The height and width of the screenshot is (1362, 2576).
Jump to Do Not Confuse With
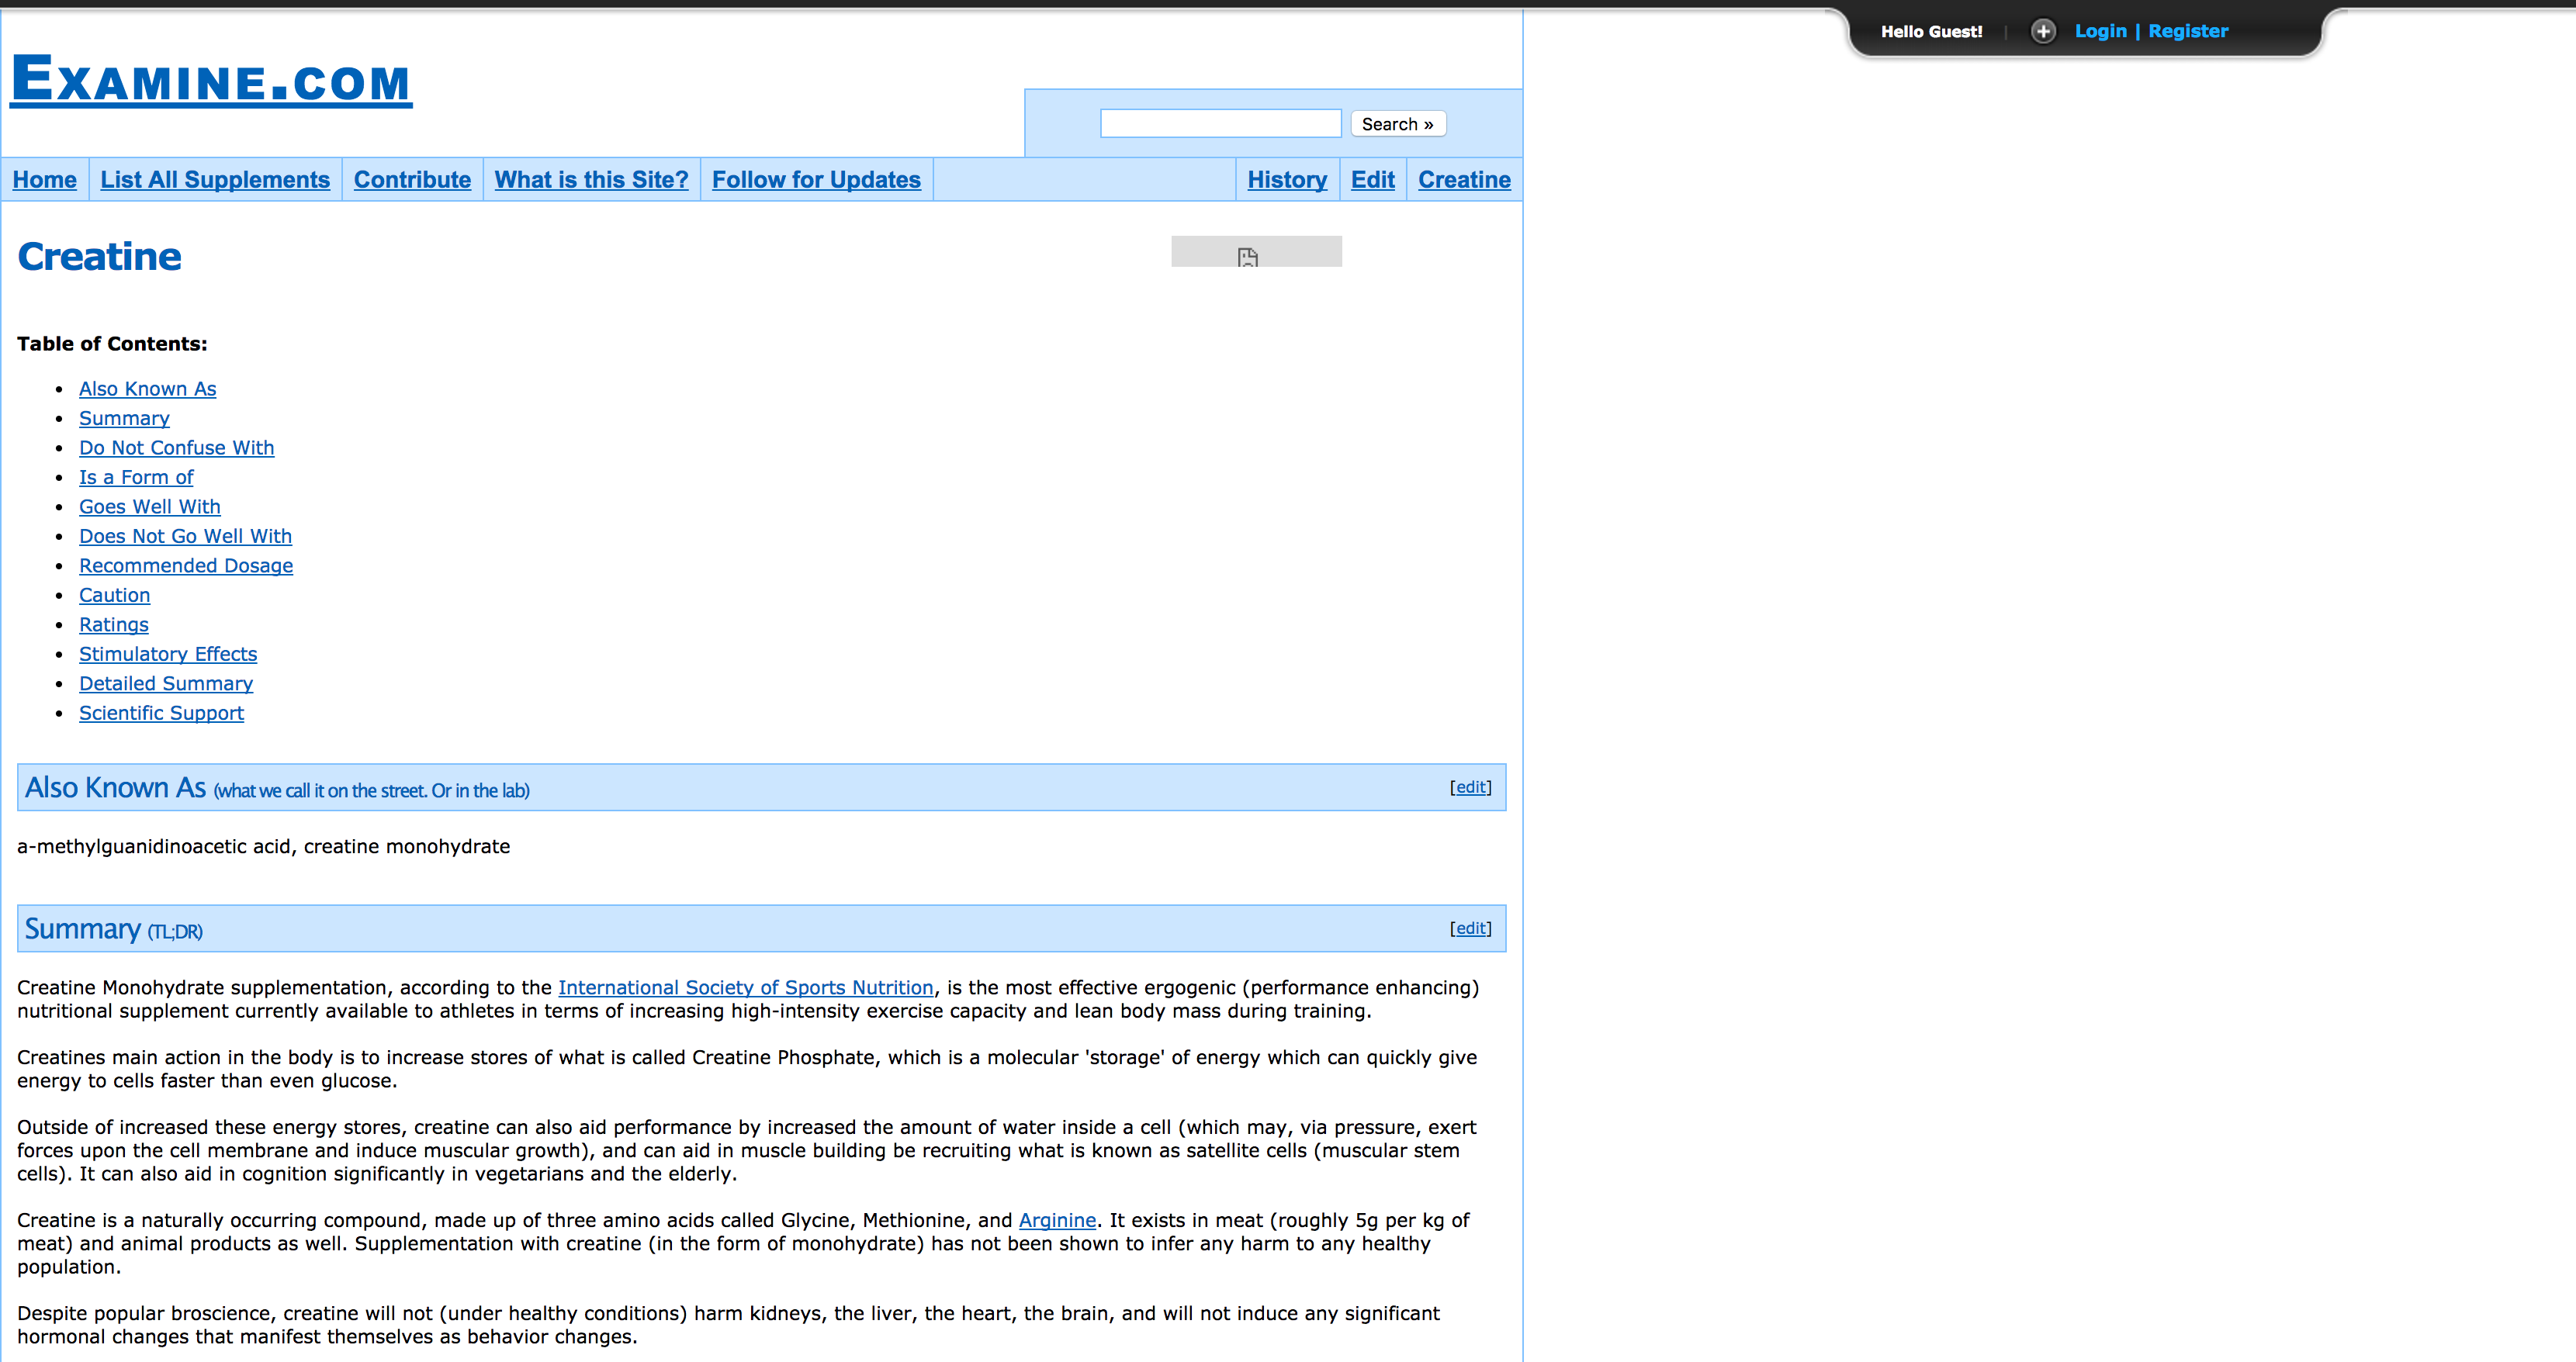tap(176, 448)
